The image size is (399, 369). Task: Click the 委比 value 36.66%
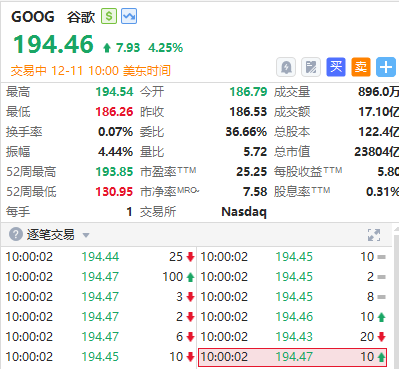click(x=246, y=132)
